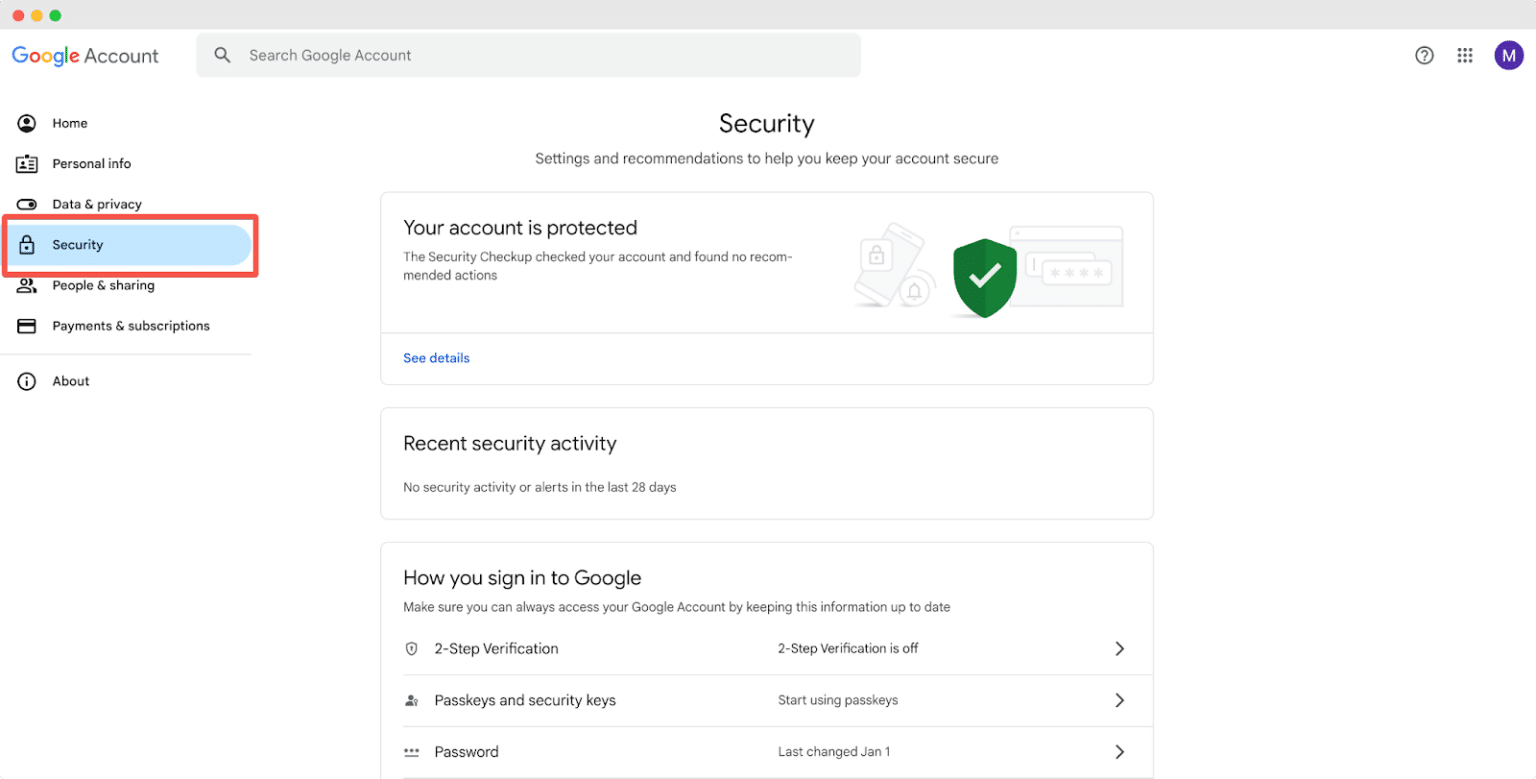Expand Passkeys and security keys chevron
1536x779 pixels.
(1119, 700)
